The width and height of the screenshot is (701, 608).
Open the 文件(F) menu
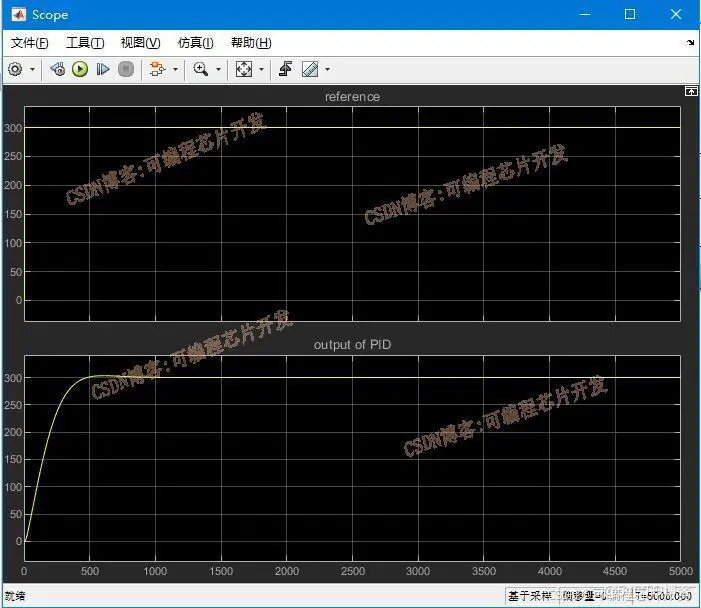click(30, 43)
